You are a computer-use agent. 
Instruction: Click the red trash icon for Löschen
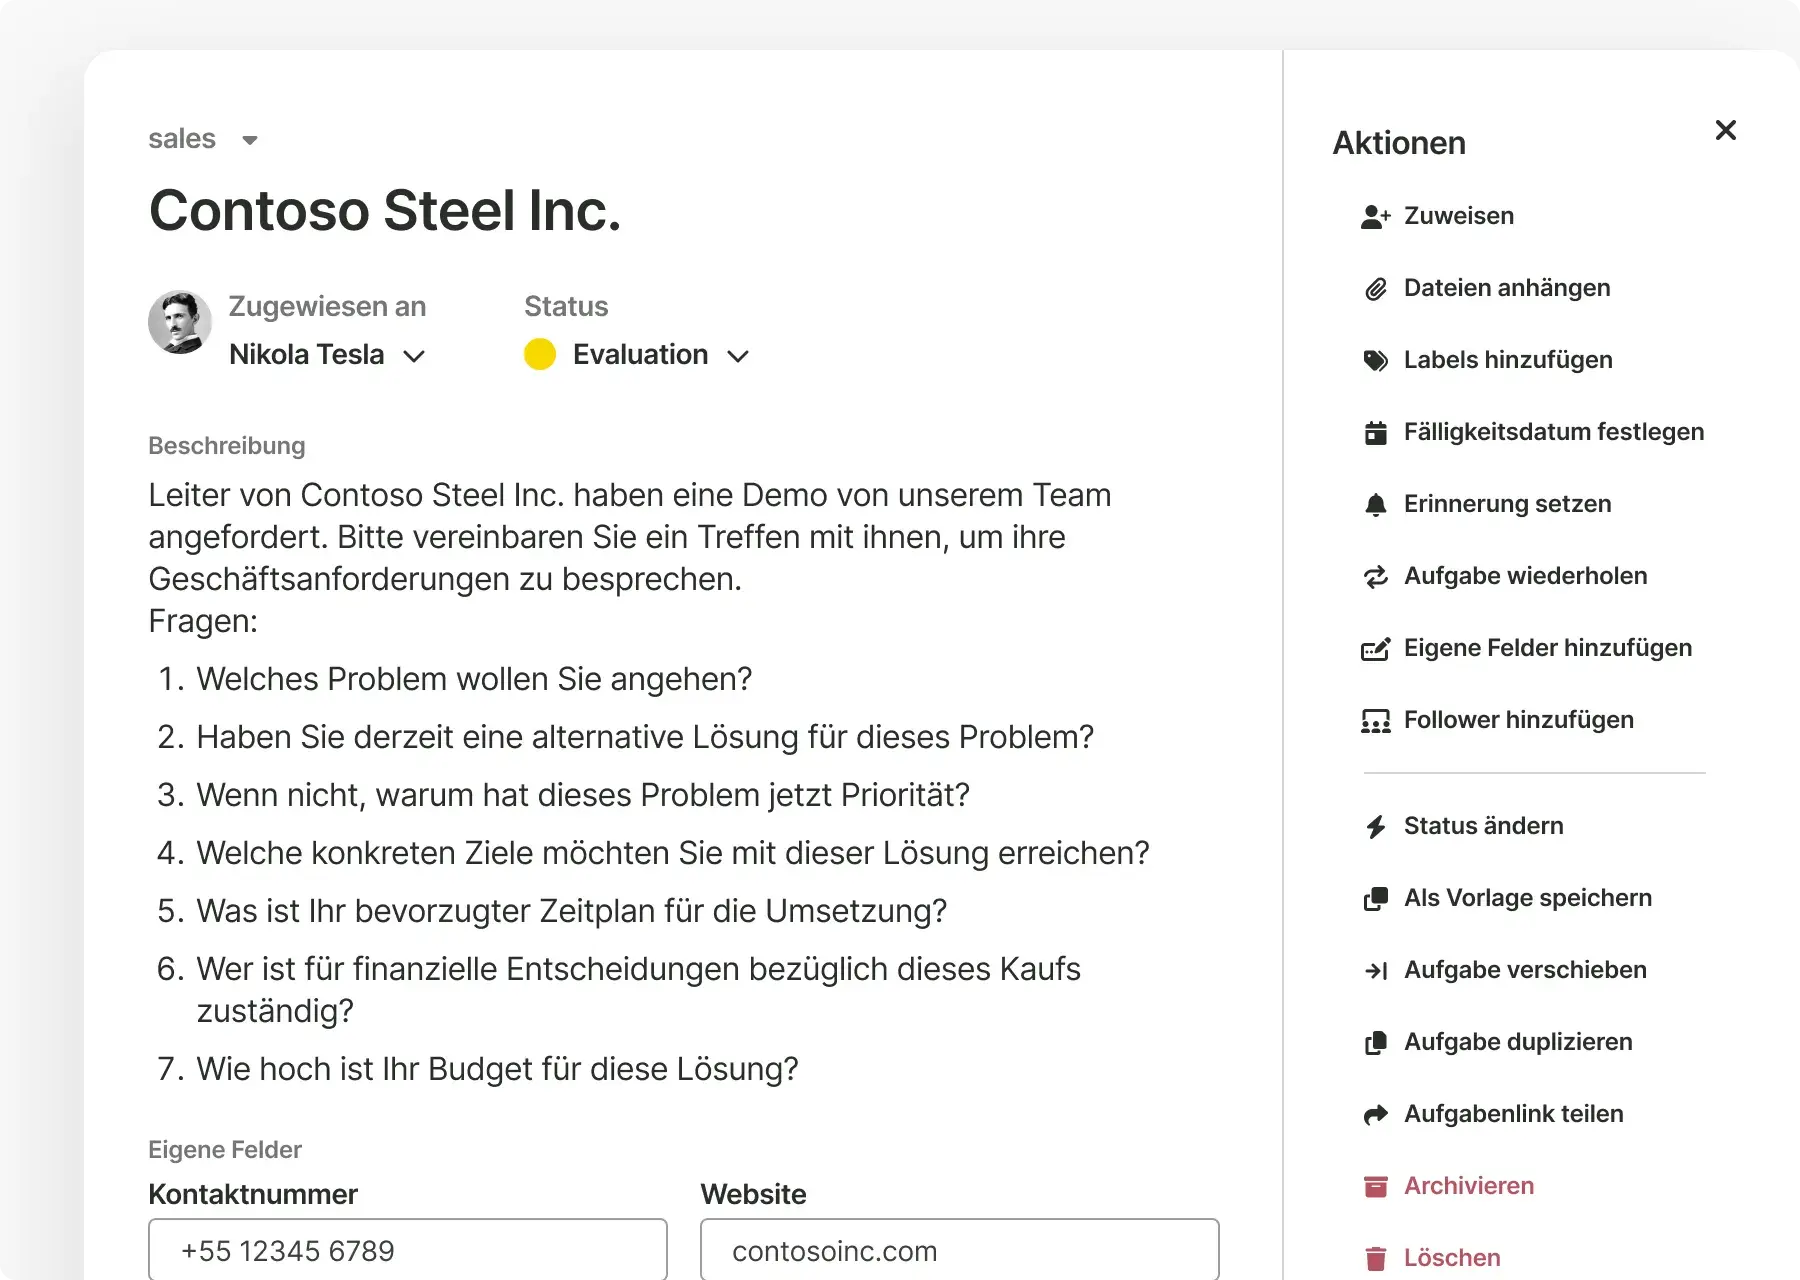pyautogui.click(x=1376, y=1258)
